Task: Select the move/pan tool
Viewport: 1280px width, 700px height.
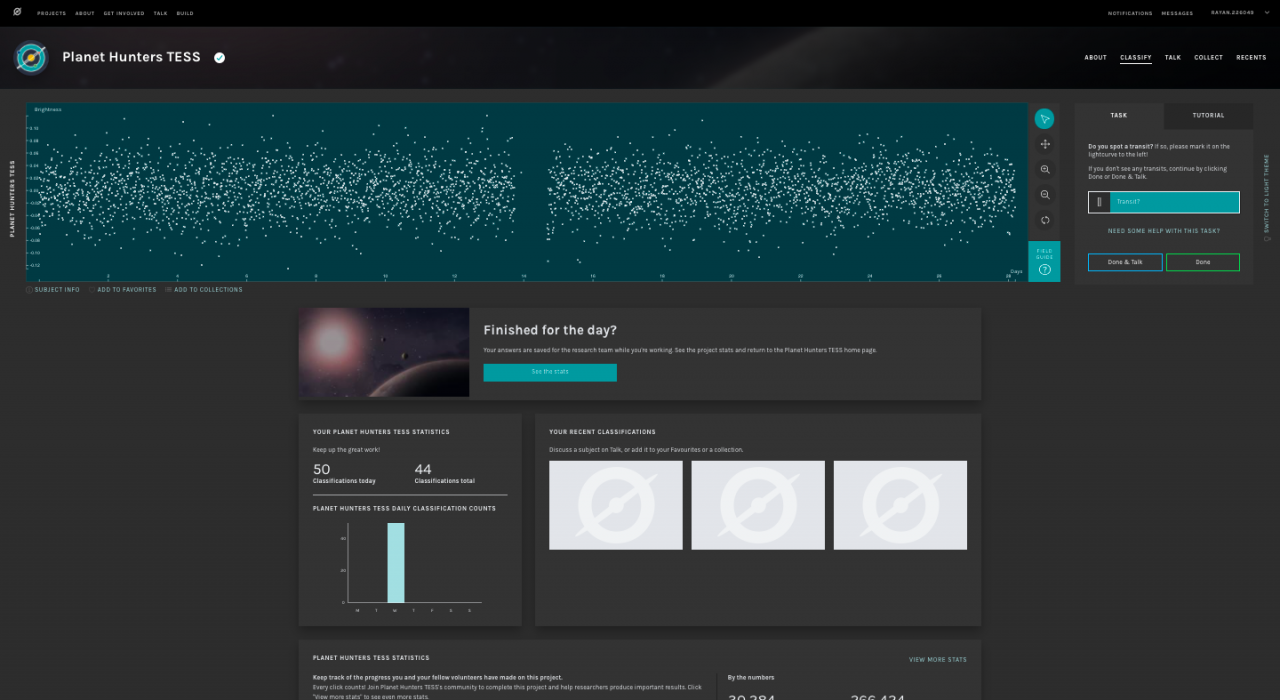Action: click(1044, 145)
